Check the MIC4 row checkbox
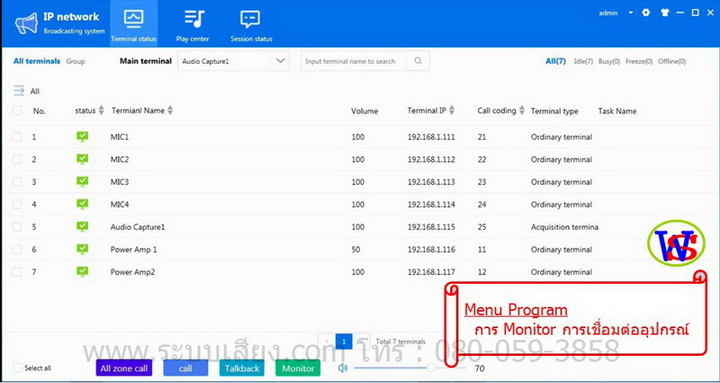 point(17,204)
